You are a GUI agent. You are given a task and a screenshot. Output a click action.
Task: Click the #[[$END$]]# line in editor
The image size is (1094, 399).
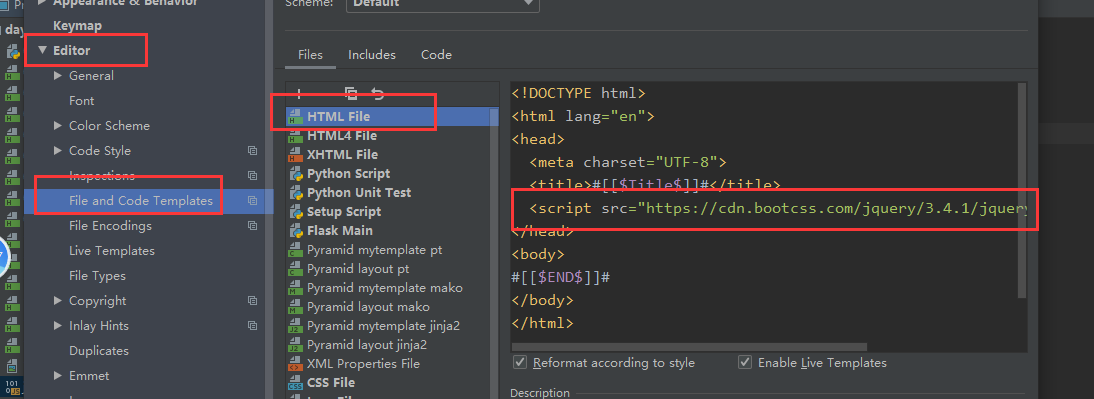pyautogui.click(x=561, y=277)
